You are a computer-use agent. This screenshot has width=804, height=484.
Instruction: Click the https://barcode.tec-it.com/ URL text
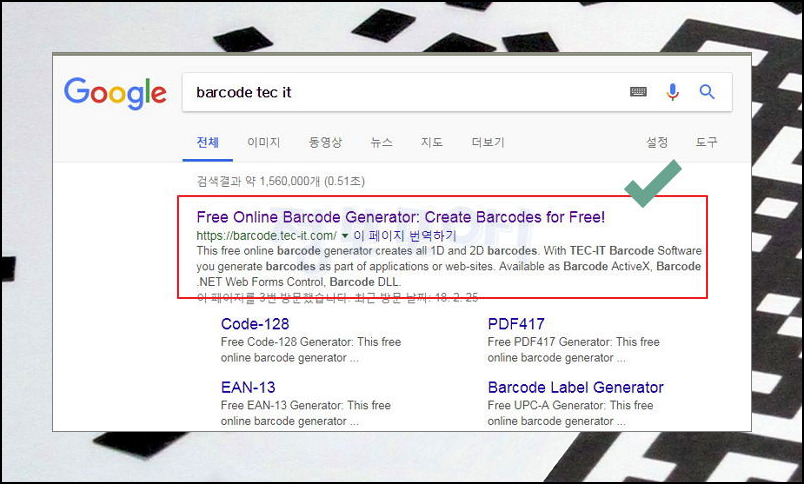(x=267, y=236)
